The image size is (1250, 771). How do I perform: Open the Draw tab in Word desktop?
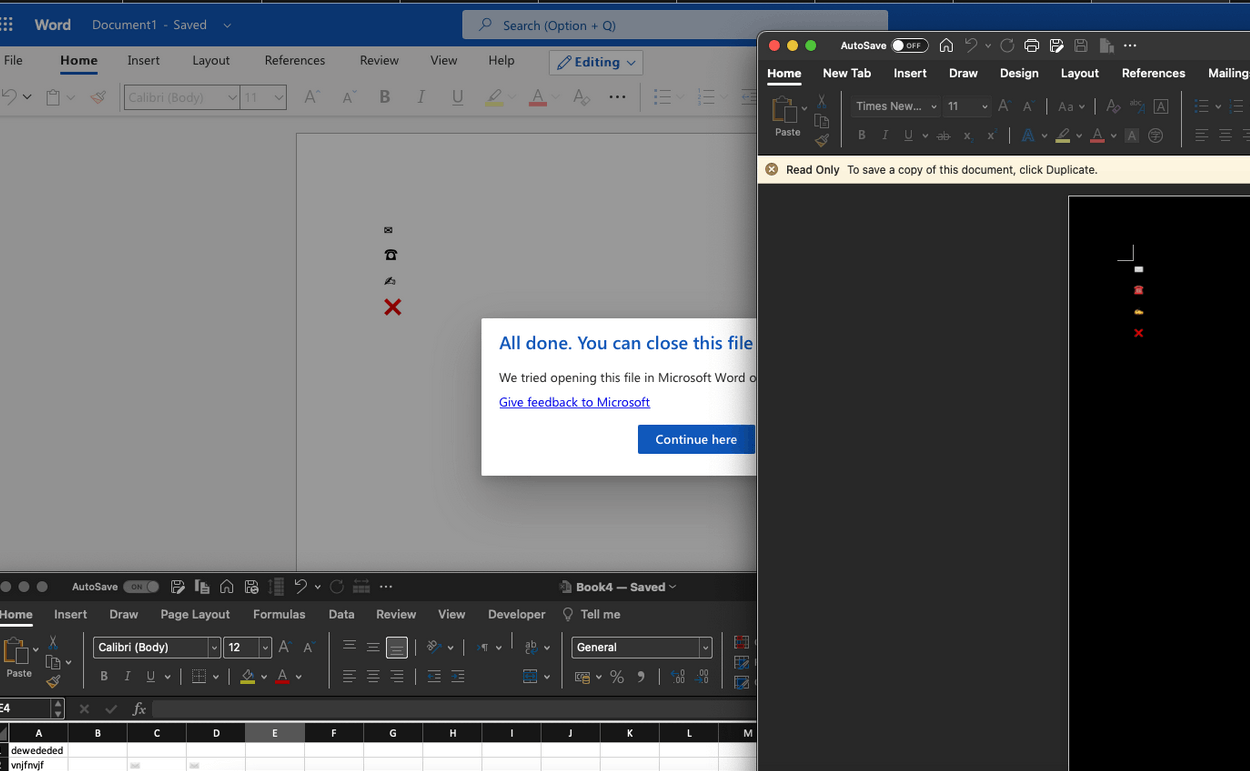tap(963, 73)
